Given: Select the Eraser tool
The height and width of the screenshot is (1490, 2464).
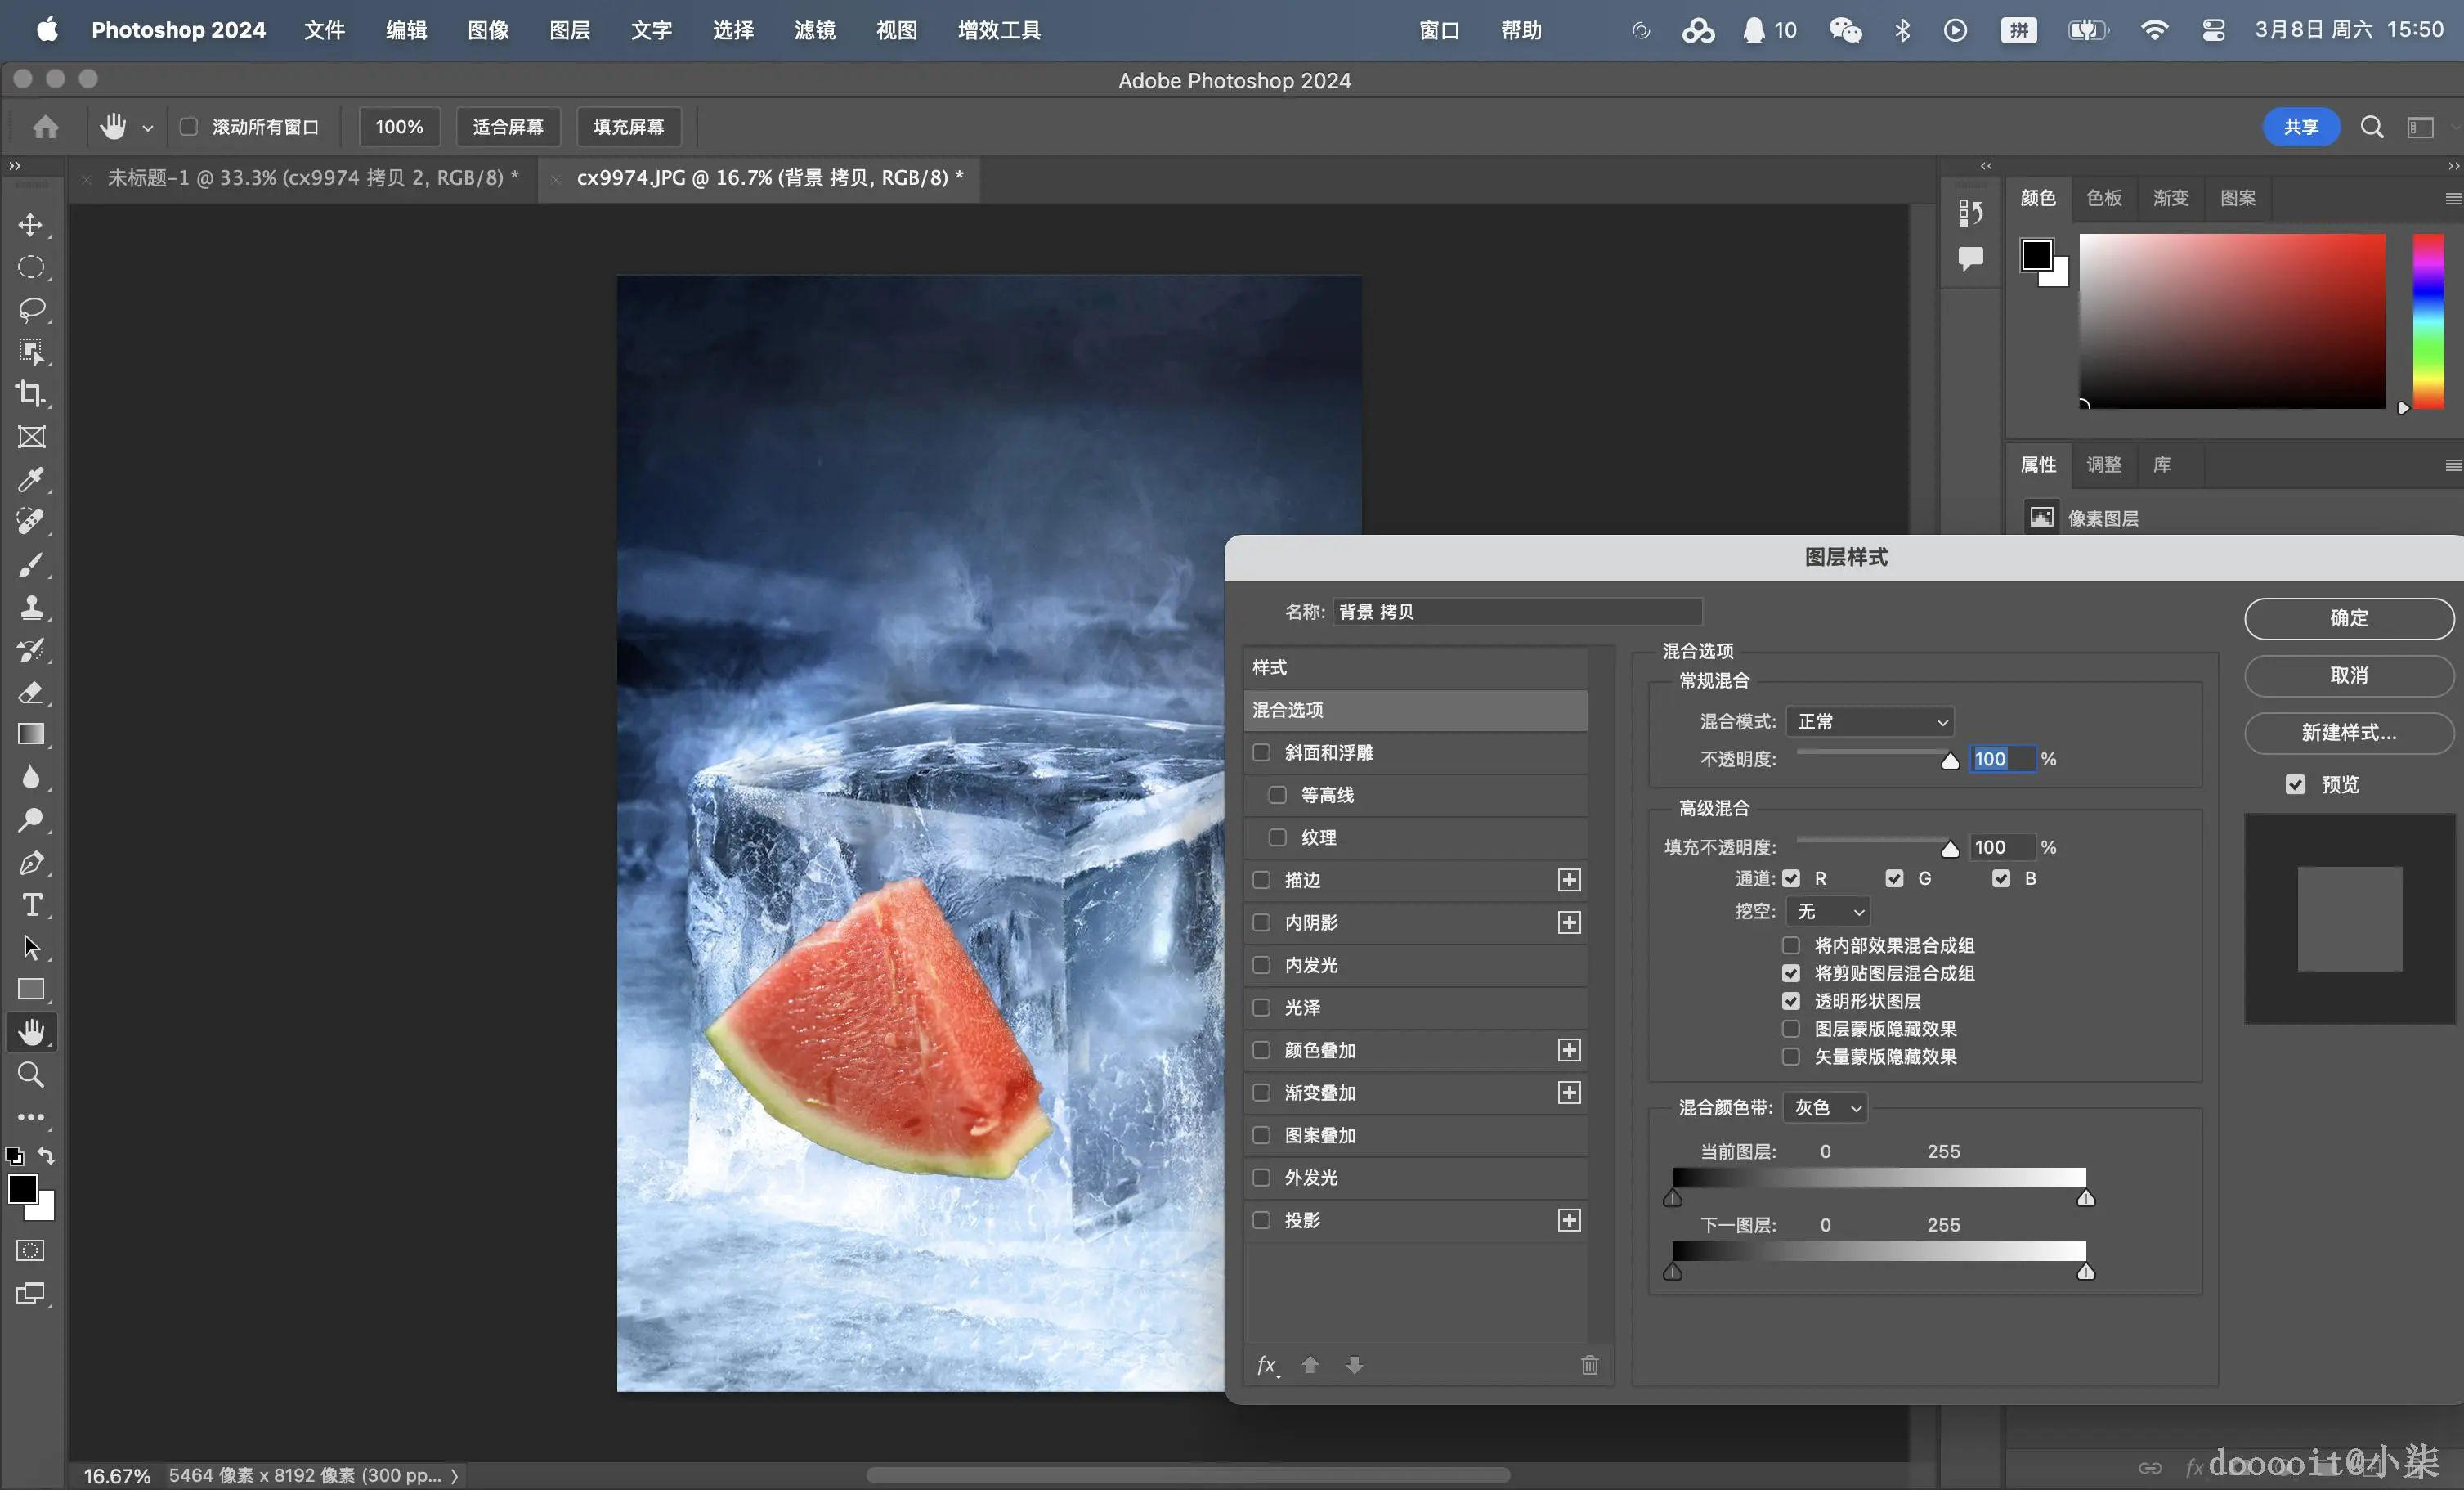Looking at the screenshot, I should click(31, 692).
